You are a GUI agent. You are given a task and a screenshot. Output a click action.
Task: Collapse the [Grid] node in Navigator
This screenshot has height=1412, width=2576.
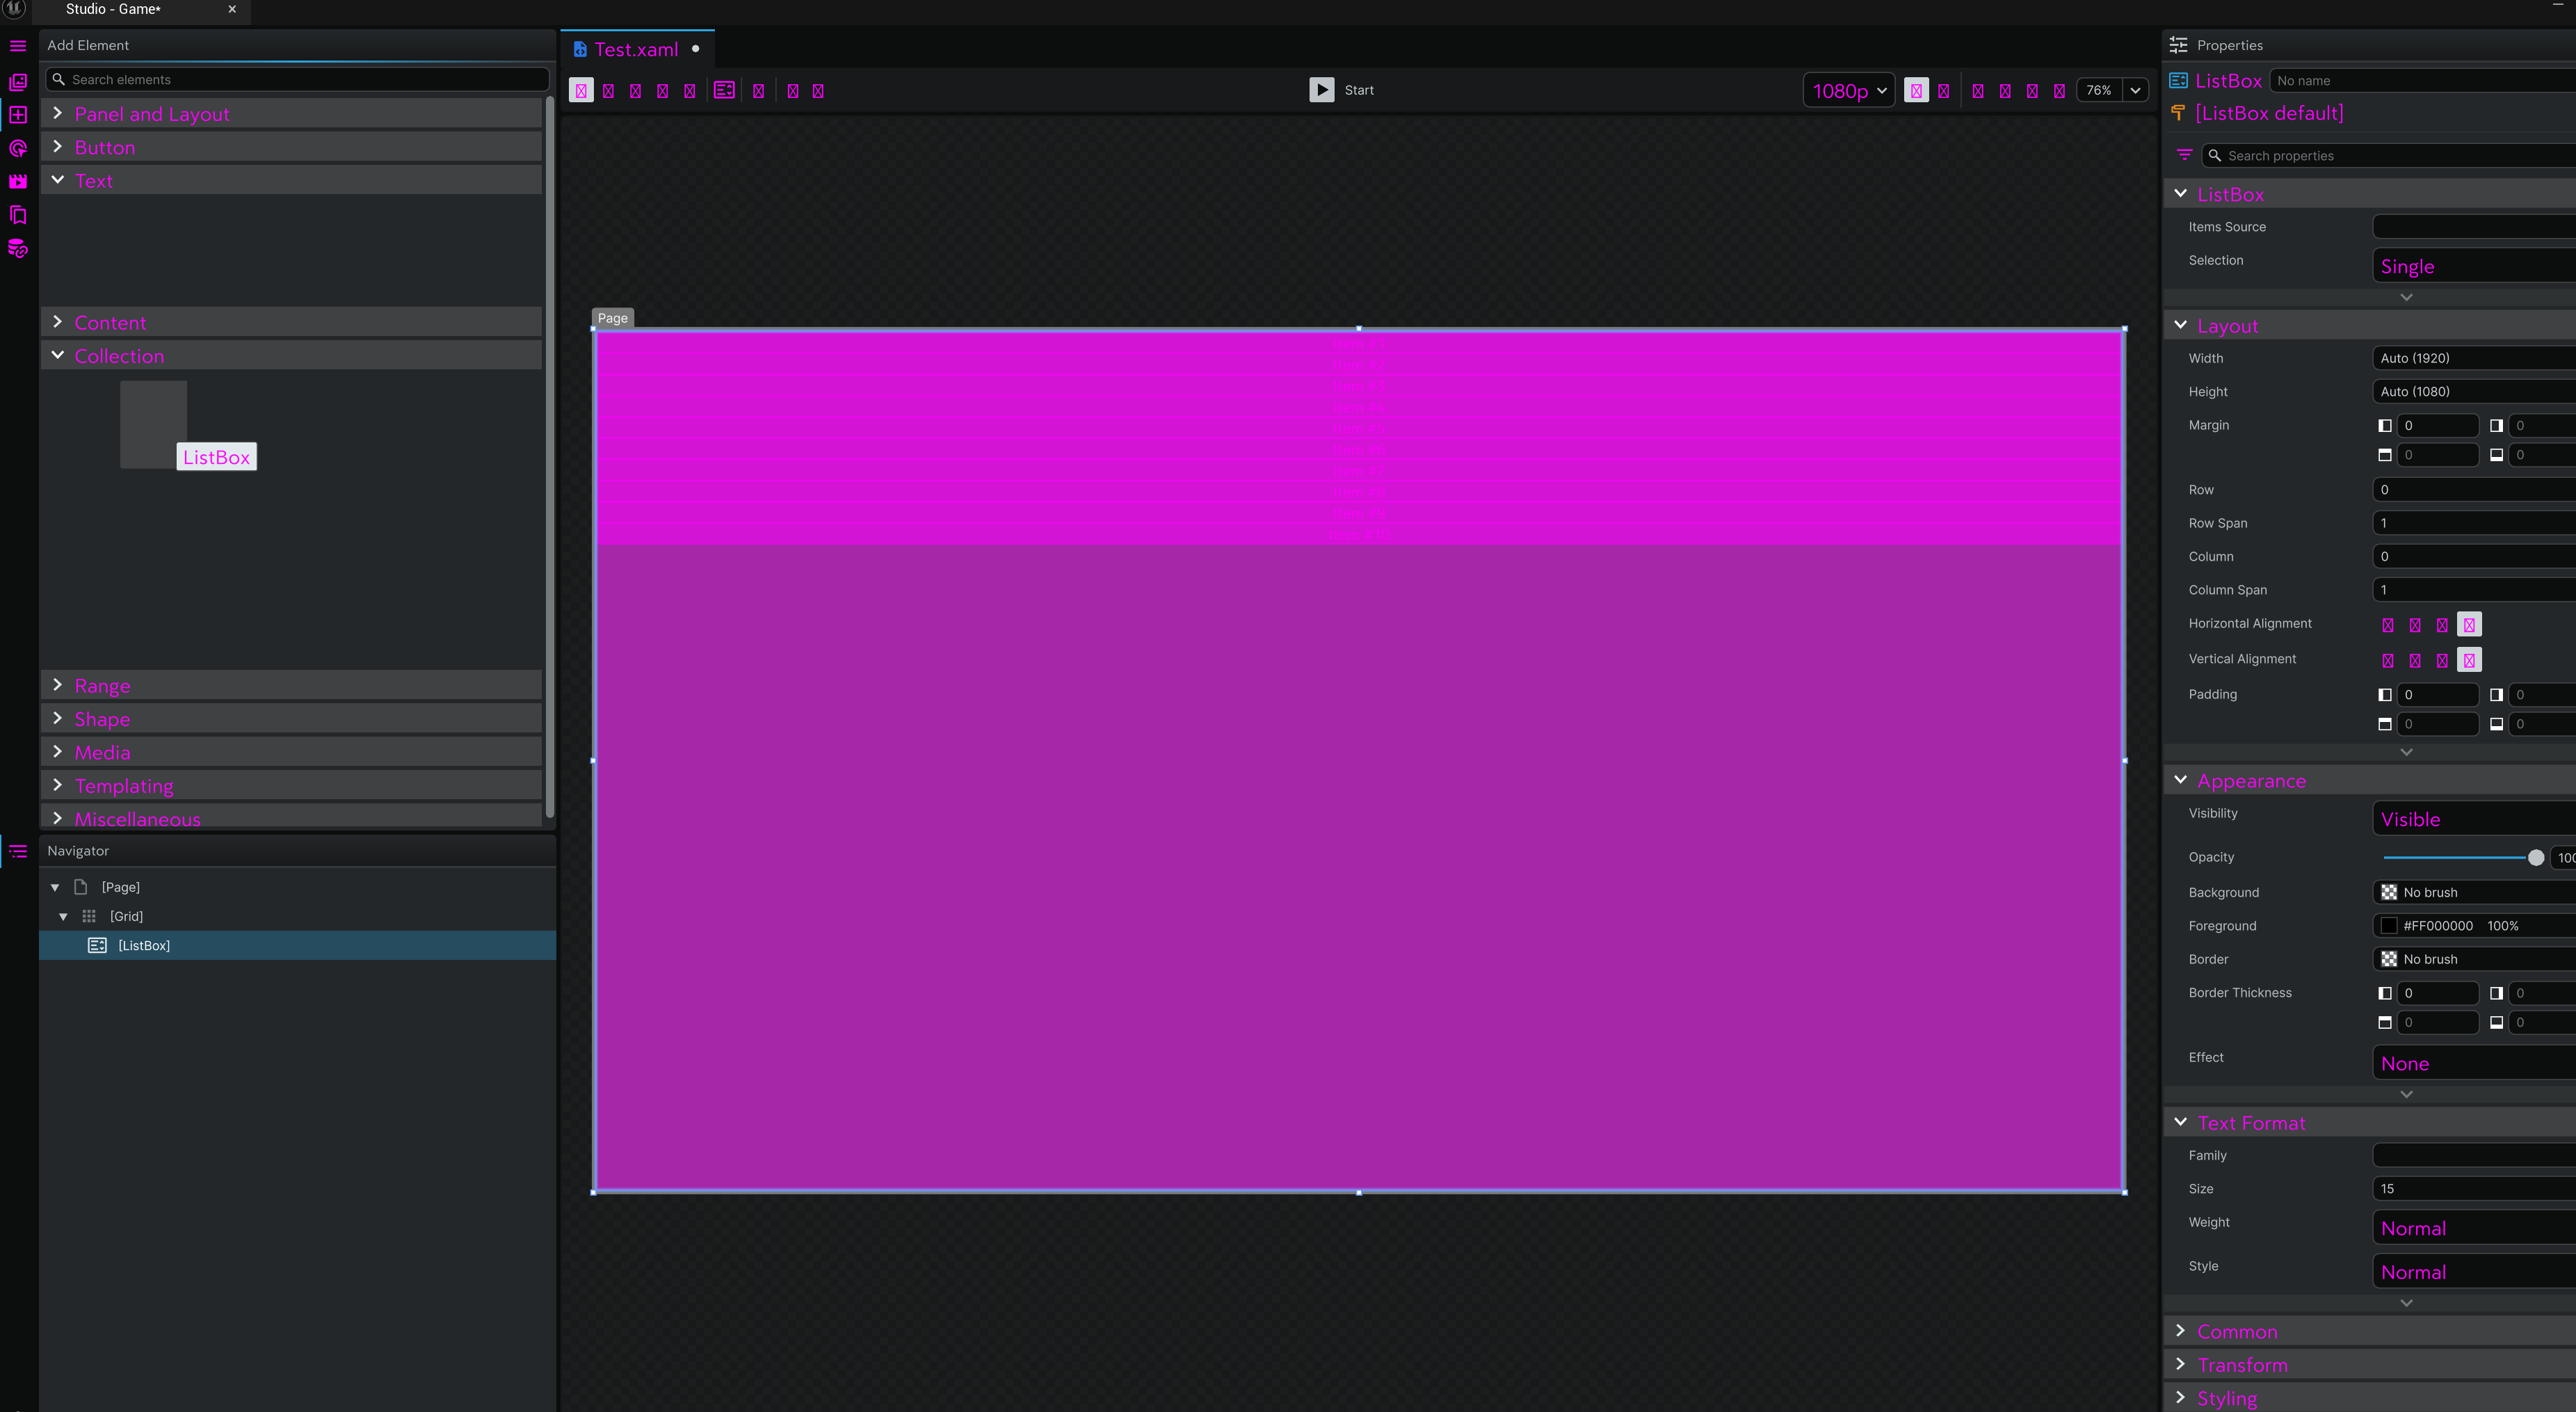[x=63, y=917]
